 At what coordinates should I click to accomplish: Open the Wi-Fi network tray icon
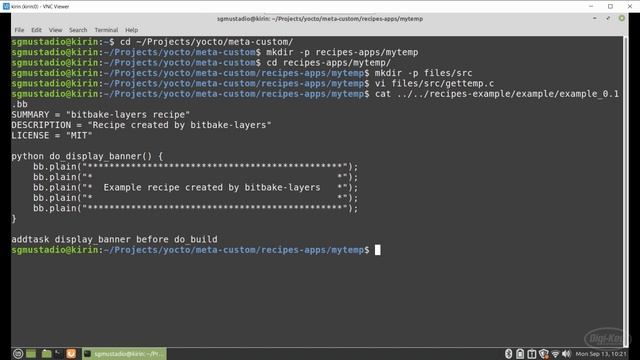click(555, 354)
